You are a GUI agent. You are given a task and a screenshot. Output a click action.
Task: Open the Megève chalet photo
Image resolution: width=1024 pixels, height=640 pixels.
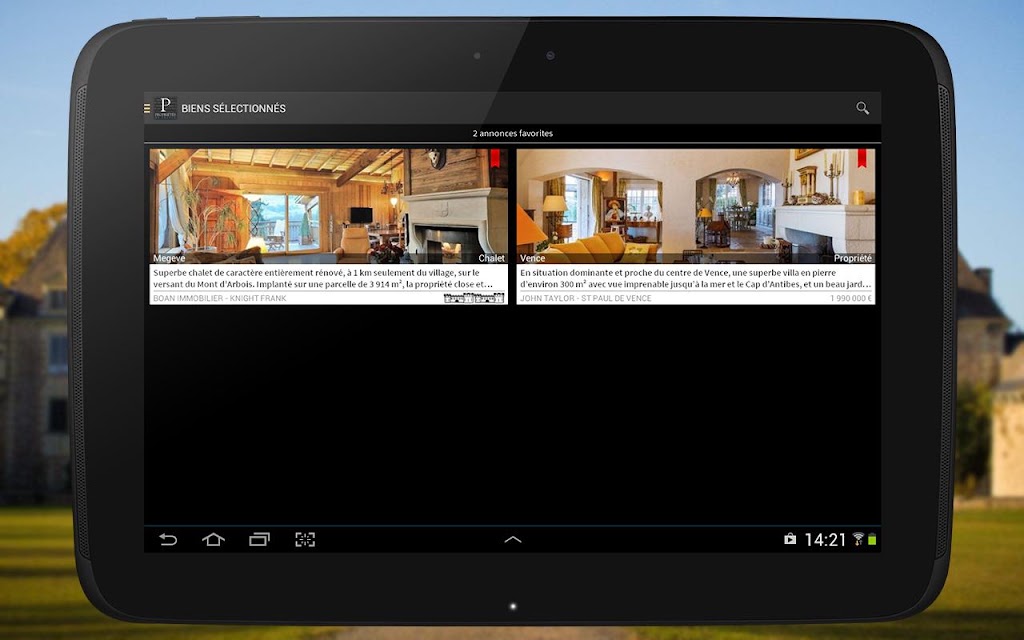pos(328,206)
